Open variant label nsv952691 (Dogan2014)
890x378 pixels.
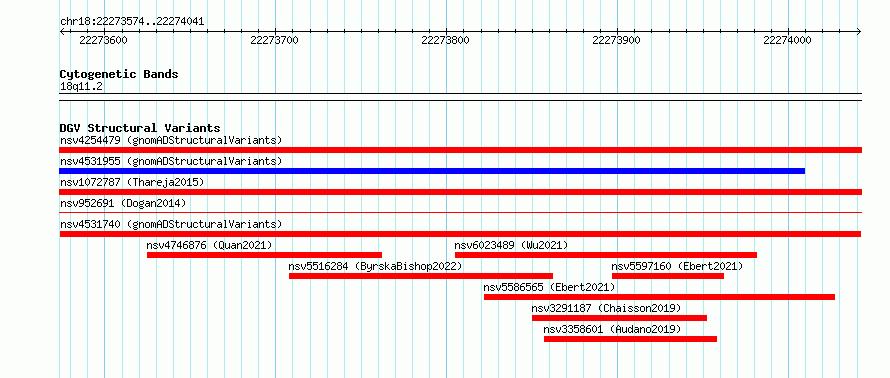point(123,203)
